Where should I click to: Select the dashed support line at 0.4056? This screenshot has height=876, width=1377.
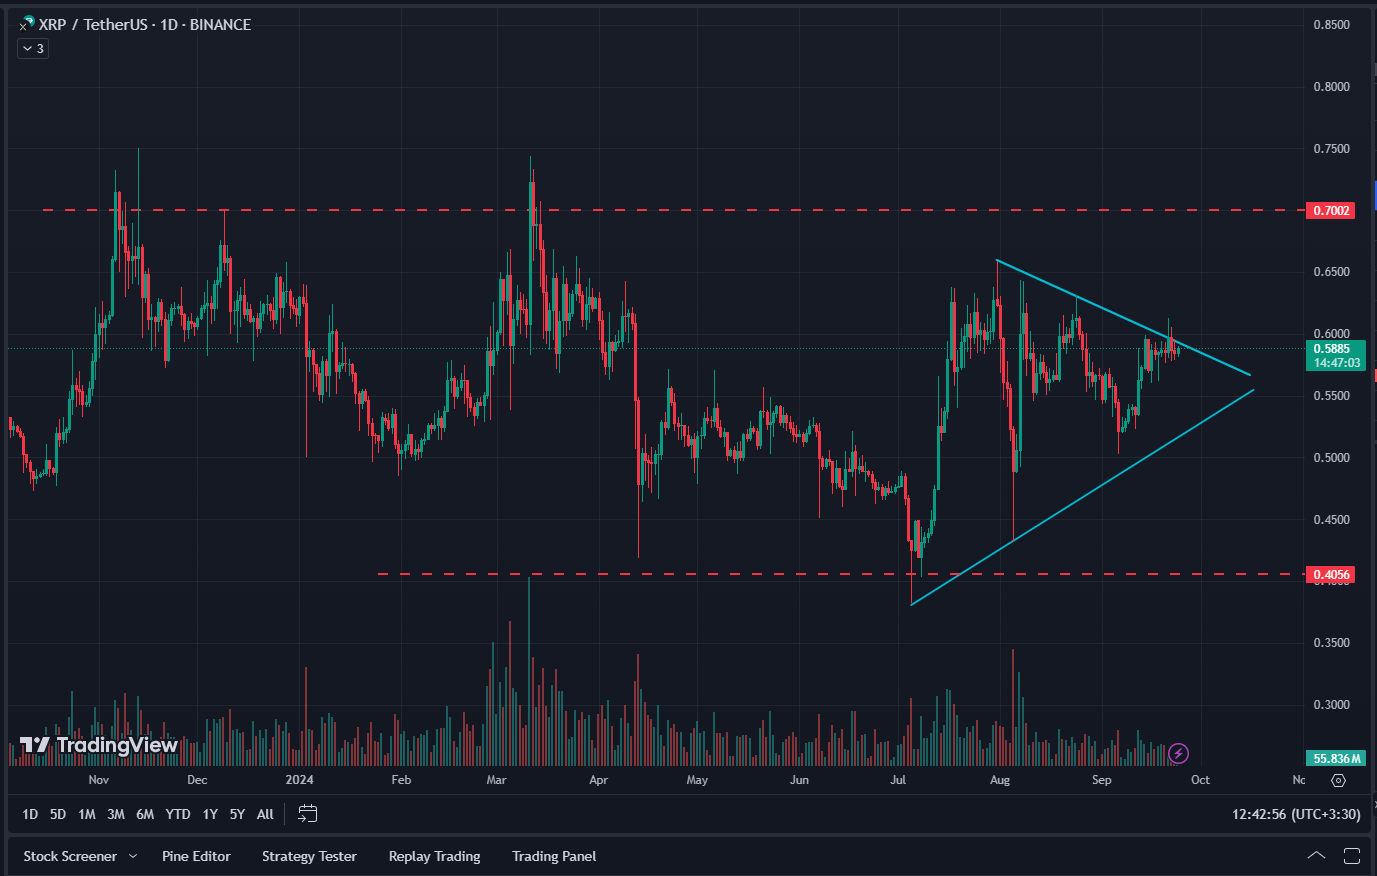click(x=840, y=574)
